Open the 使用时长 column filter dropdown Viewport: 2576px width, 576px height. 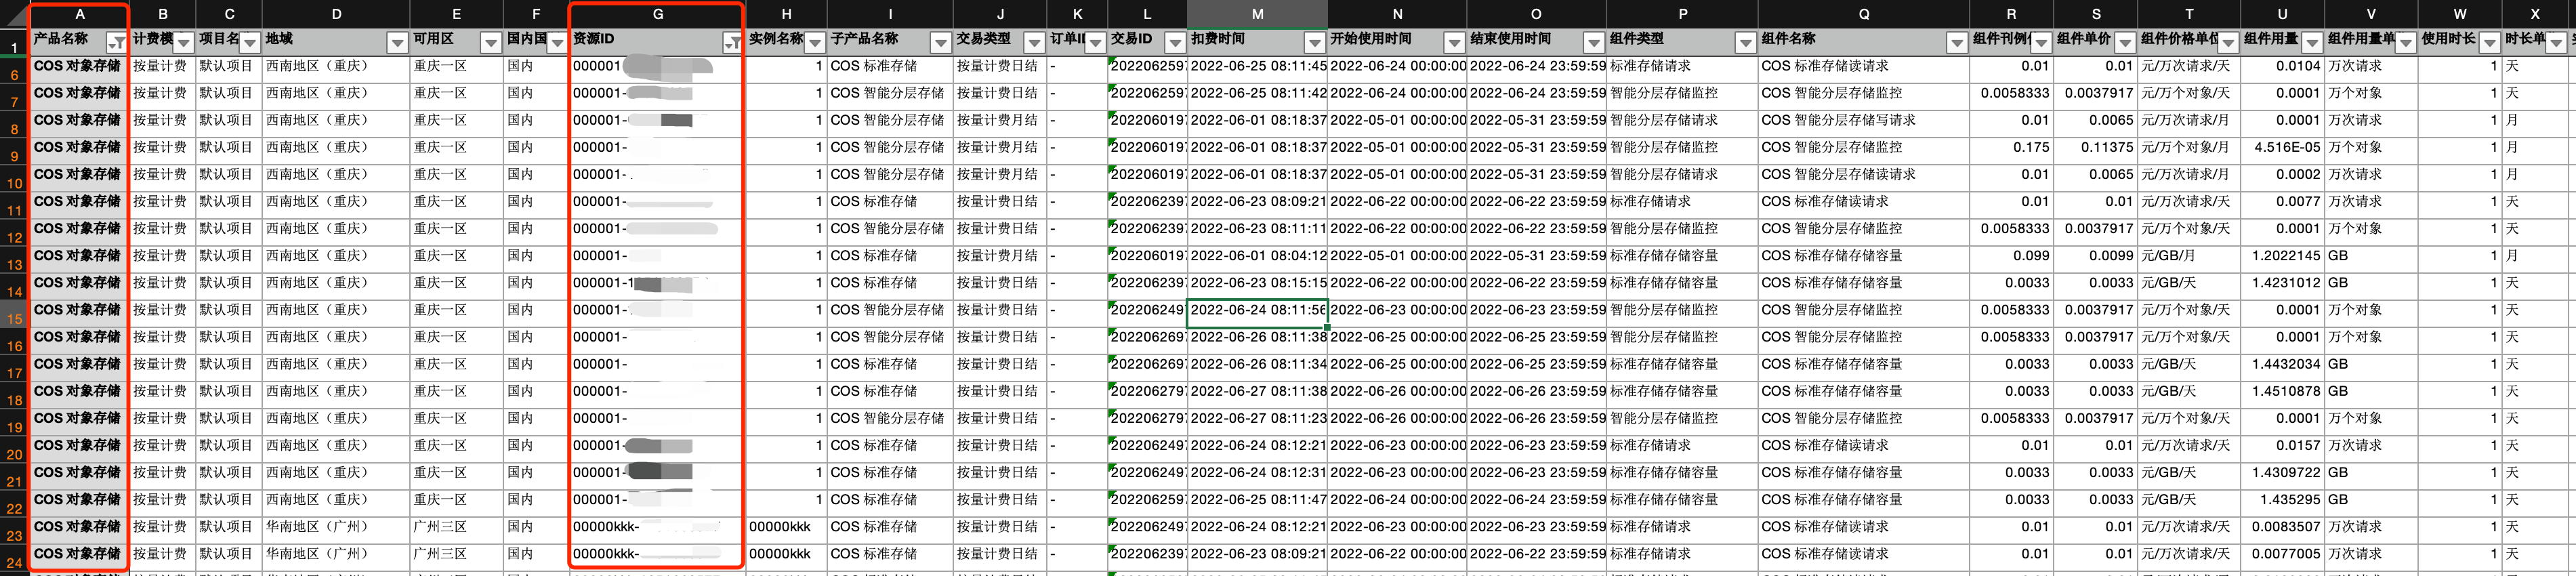click(x=2490, y=42)
